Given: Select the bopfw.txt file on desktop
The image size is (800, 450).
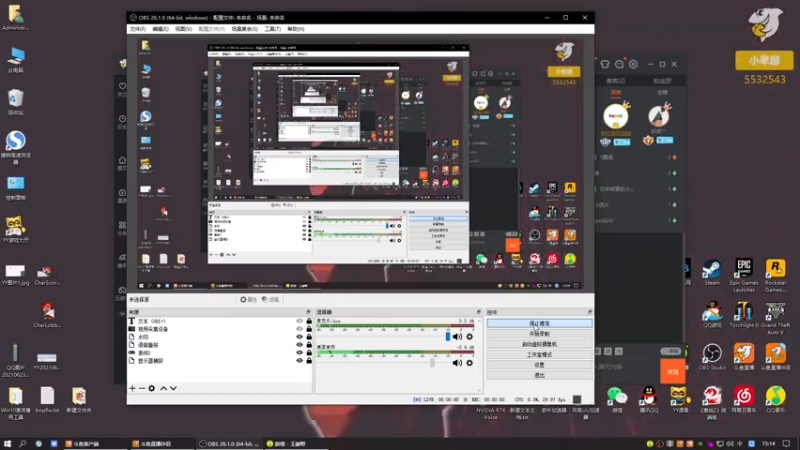Looking at the screenshot, I should (x=47, y=399).
